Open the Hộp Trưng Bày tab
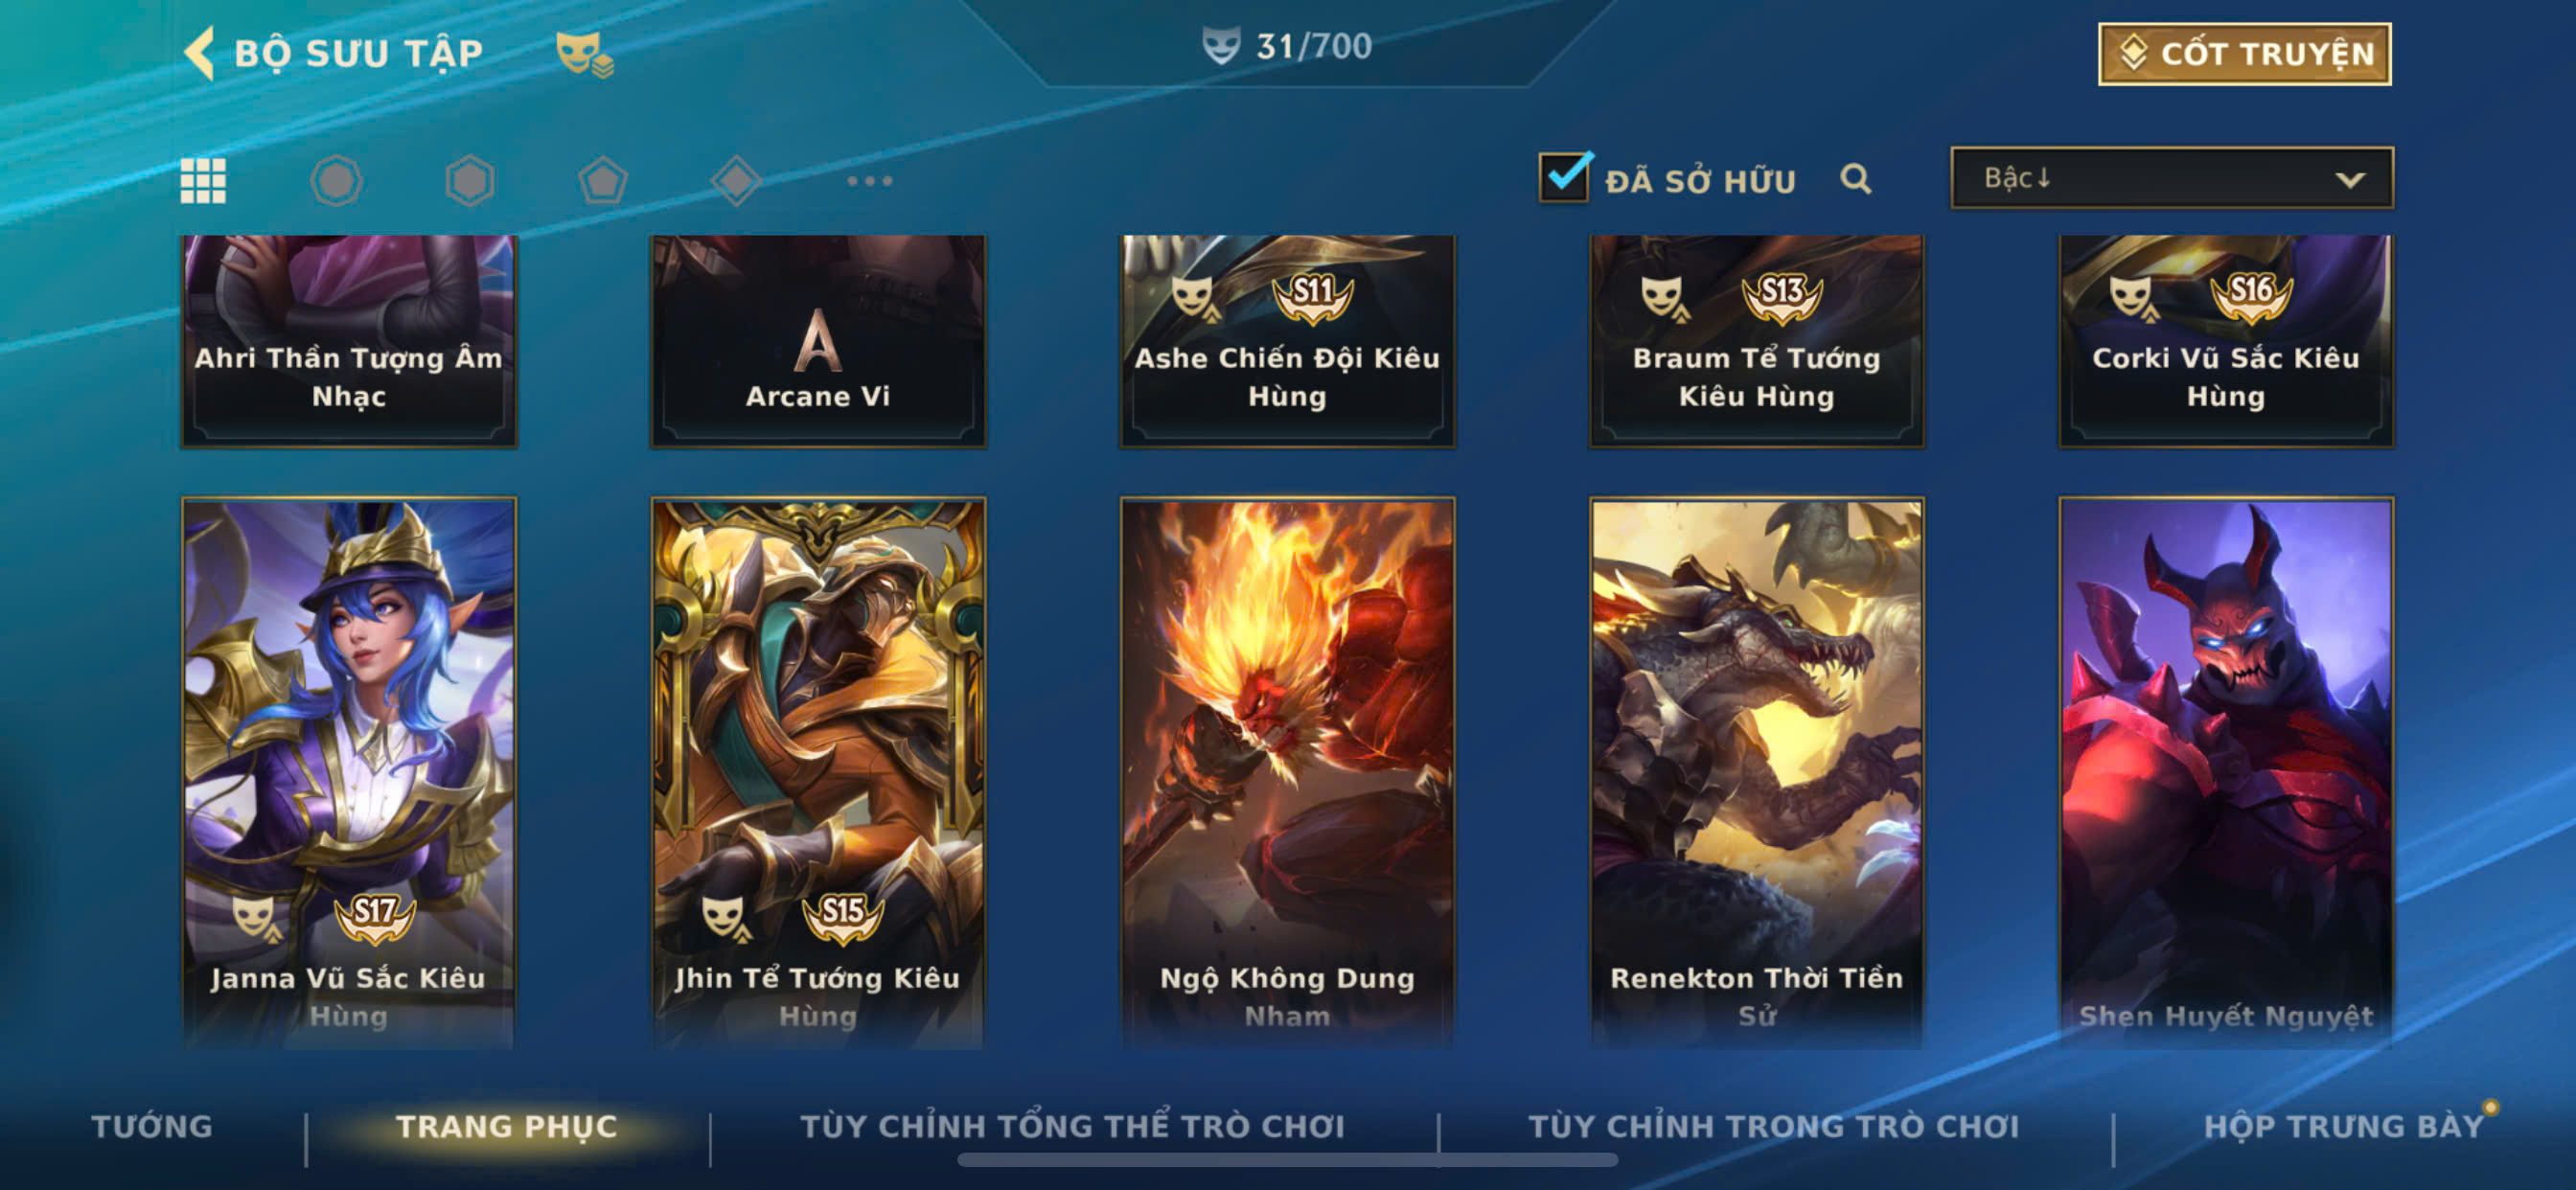 click(2344, 1126)
